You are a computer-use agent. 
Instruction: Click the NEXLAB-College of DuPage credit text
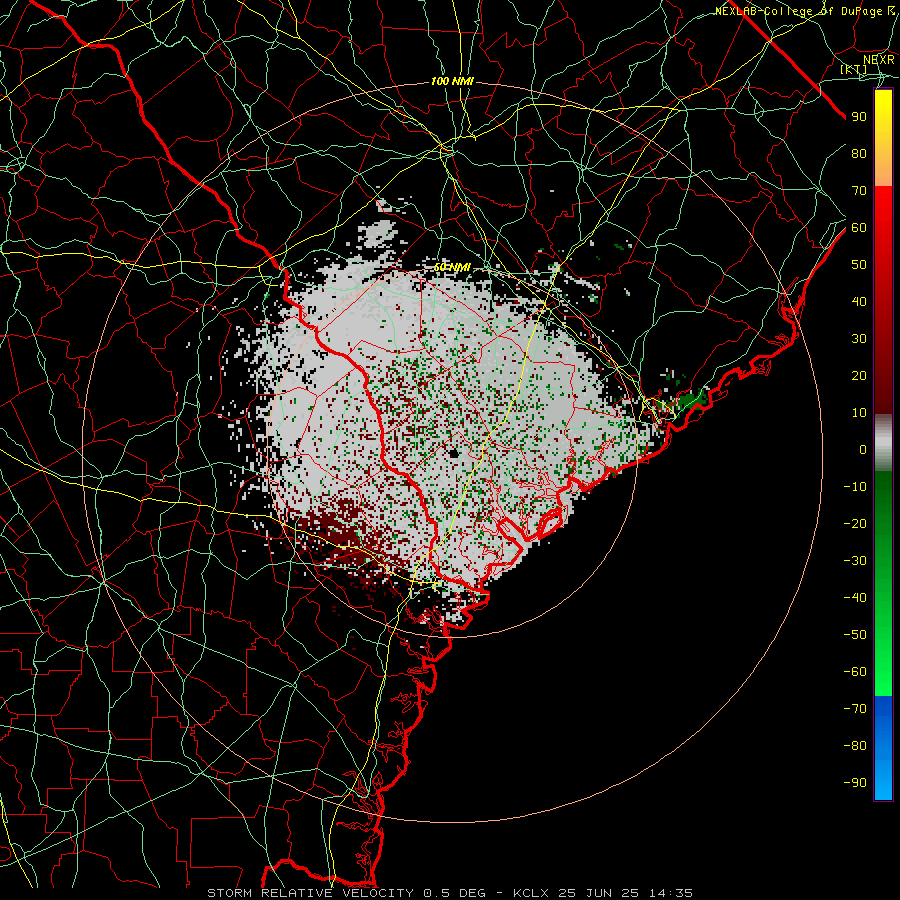click(x=804, y=11)
